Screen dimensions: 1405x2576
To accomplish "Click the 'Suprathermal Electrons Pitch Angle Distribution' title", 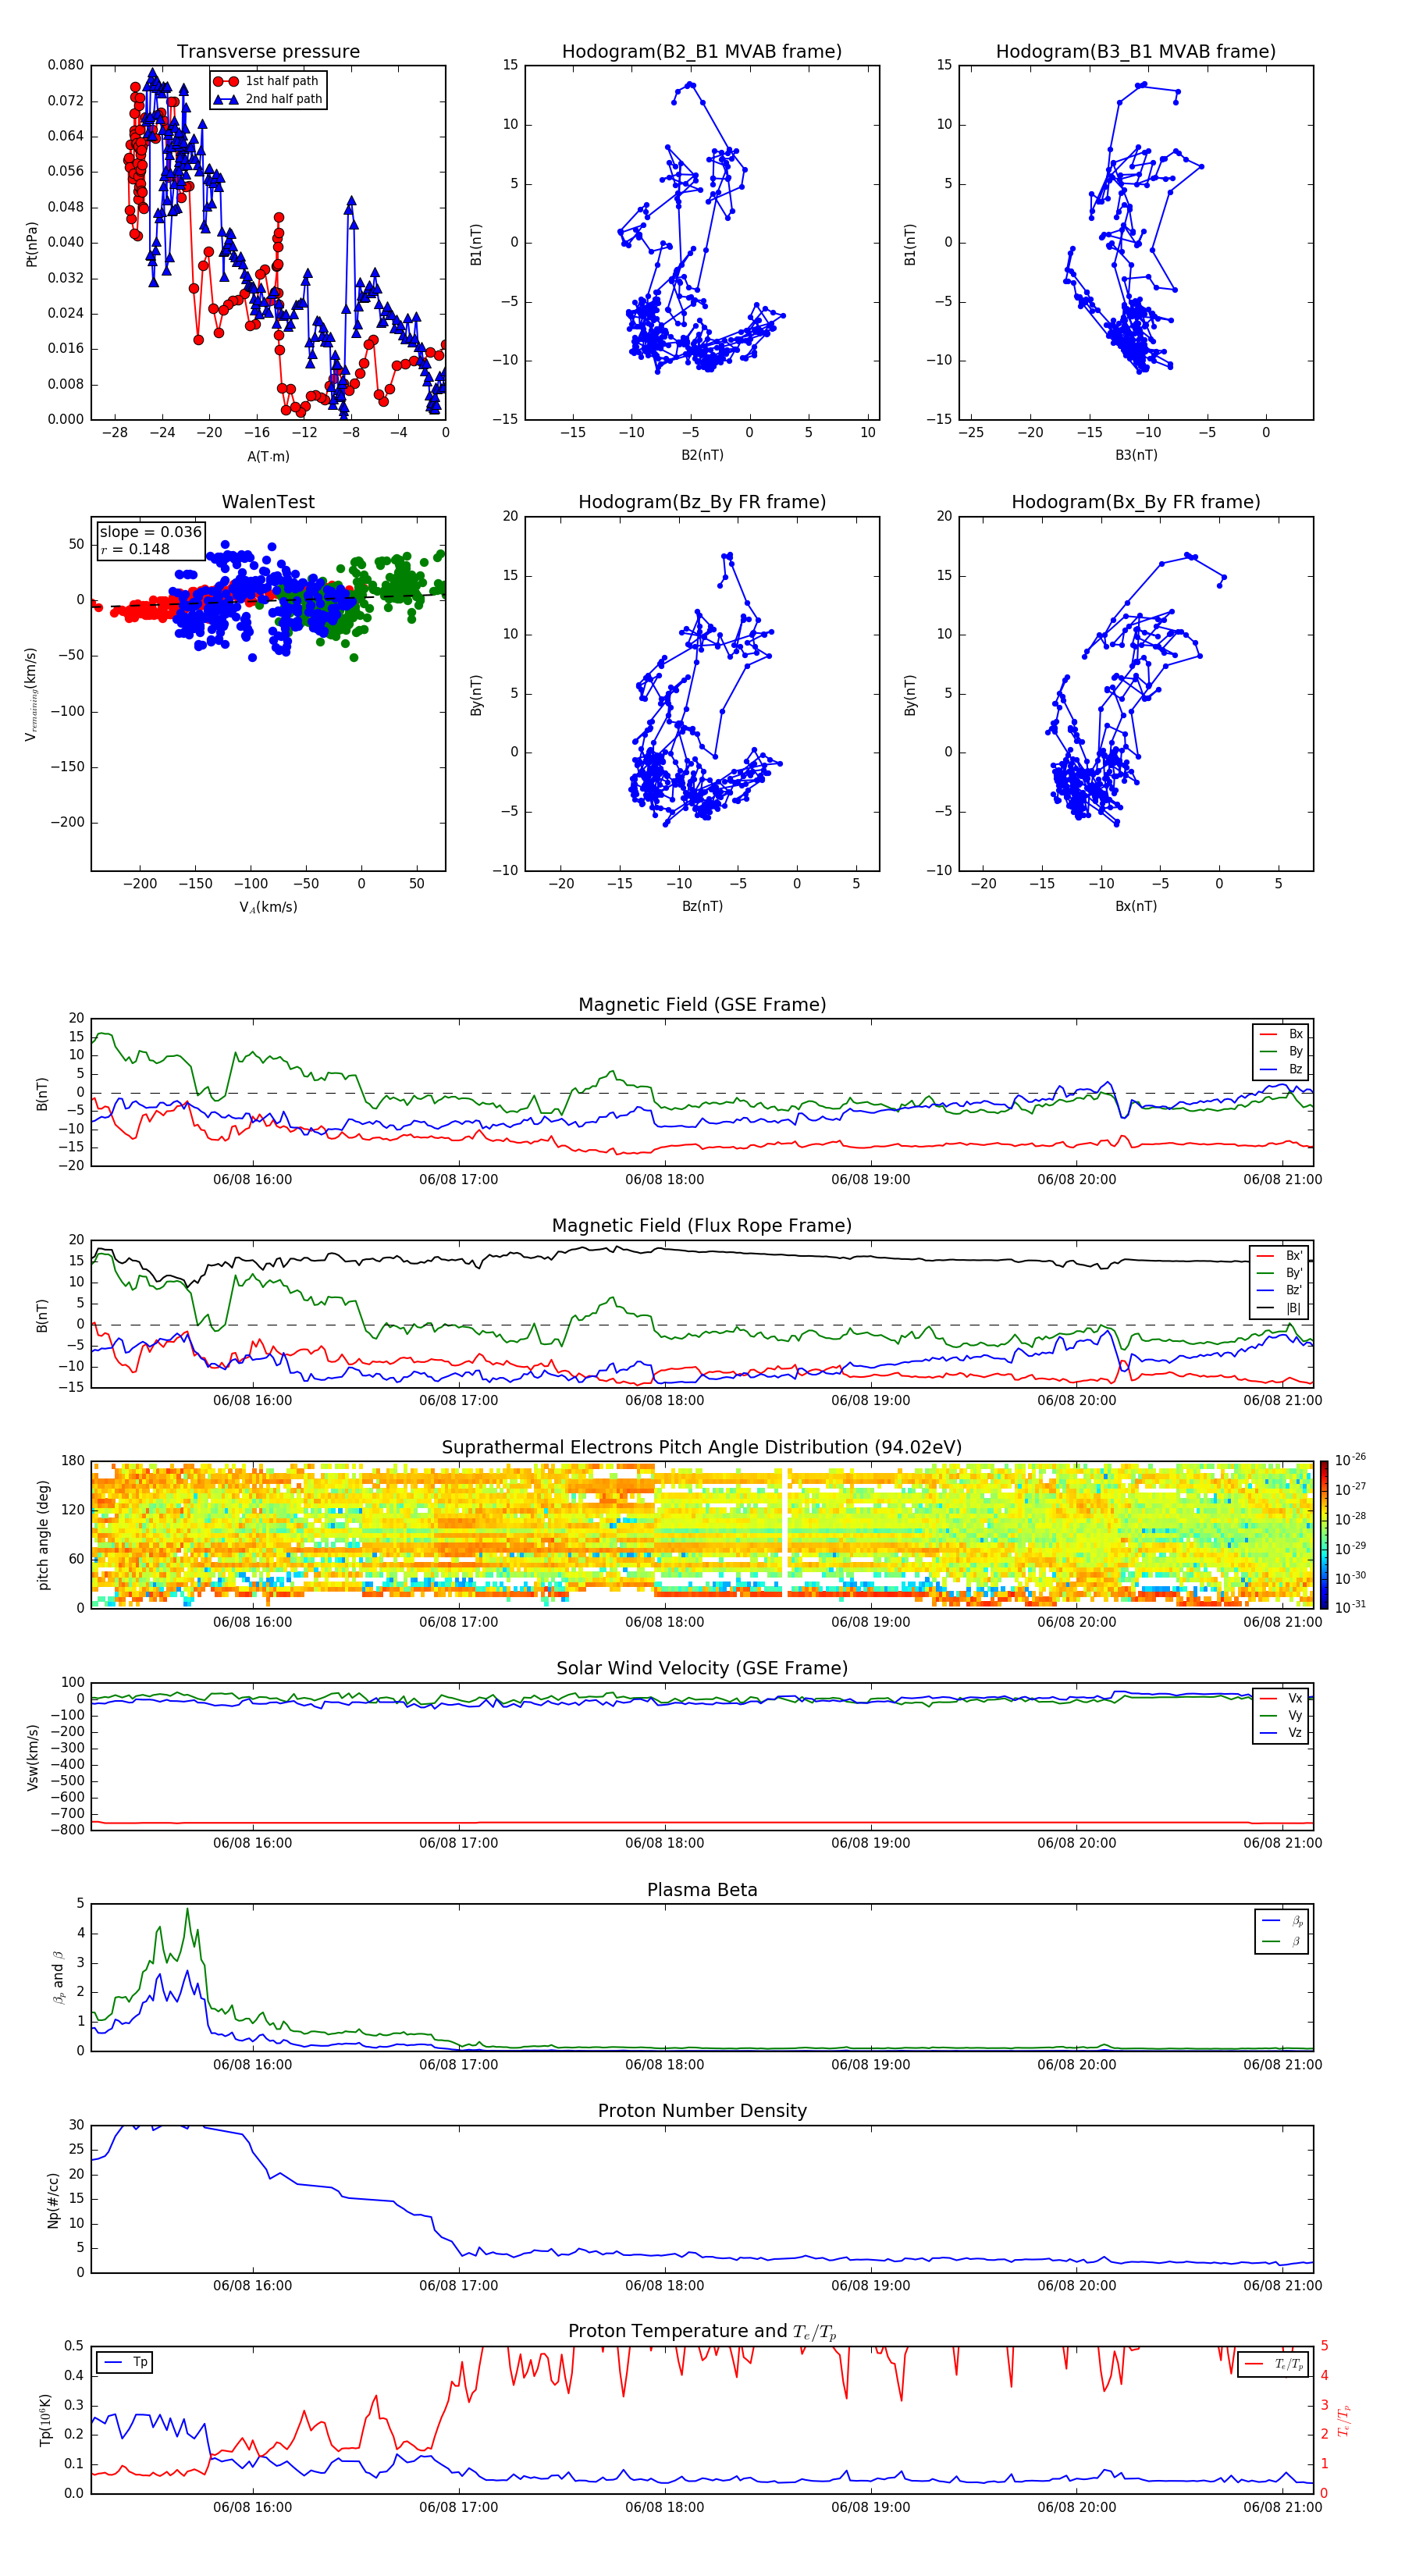I will 702,1448.
